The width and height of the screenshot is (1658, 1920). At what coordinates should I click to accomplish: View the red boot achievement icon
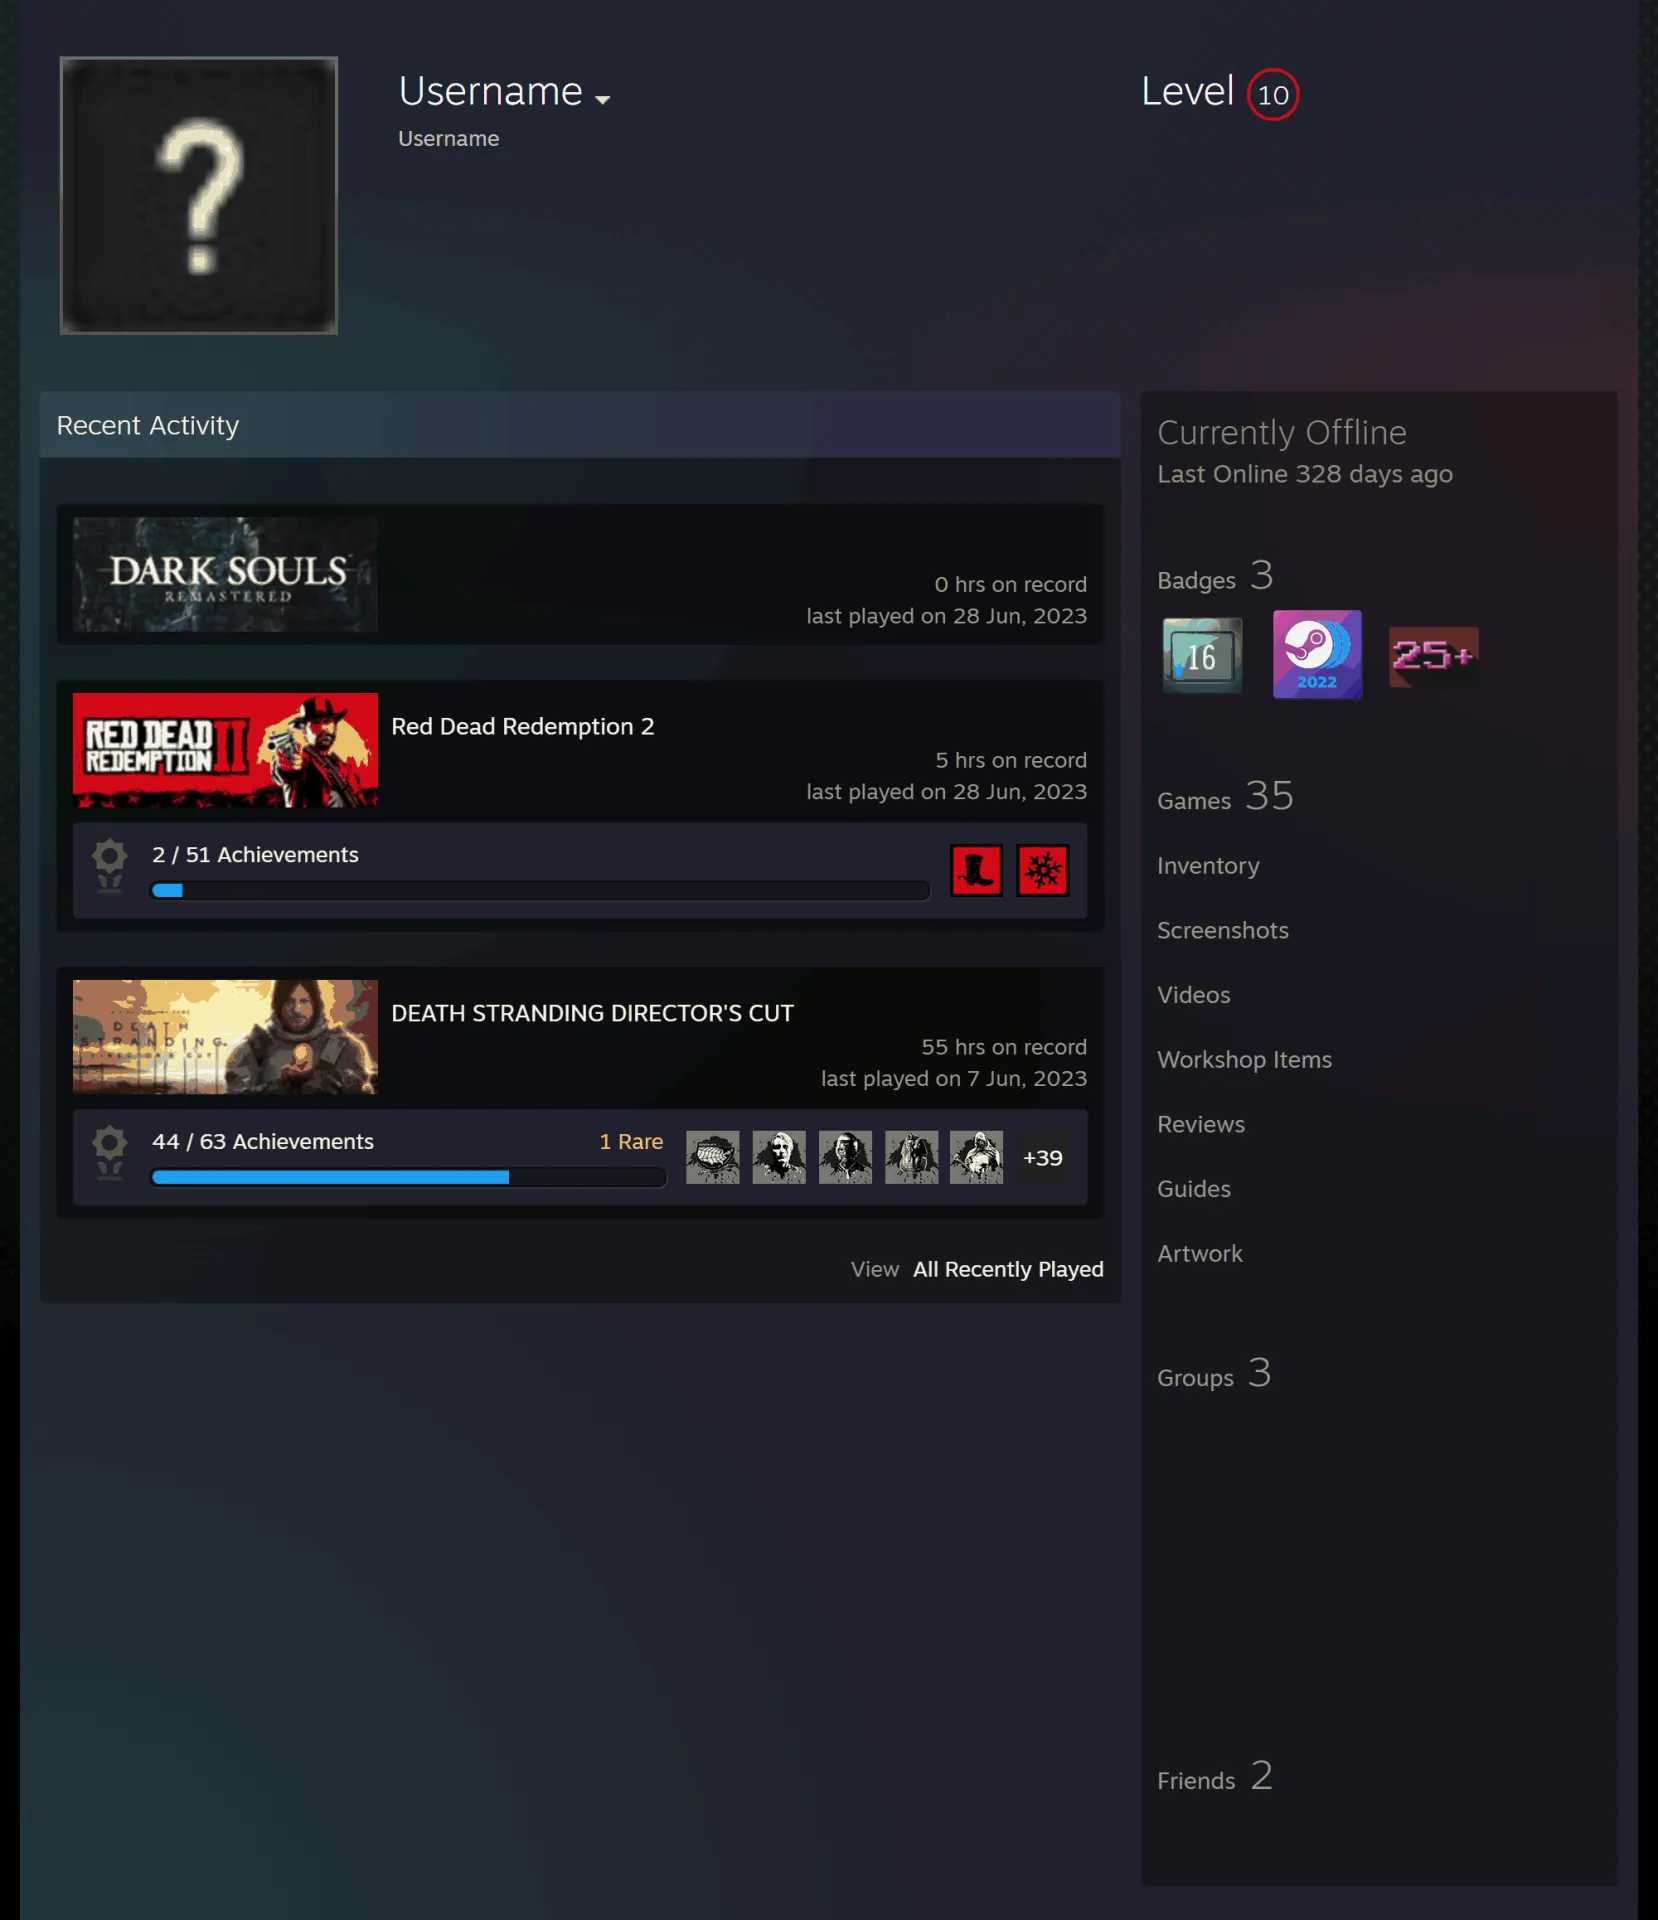[976, 870]
